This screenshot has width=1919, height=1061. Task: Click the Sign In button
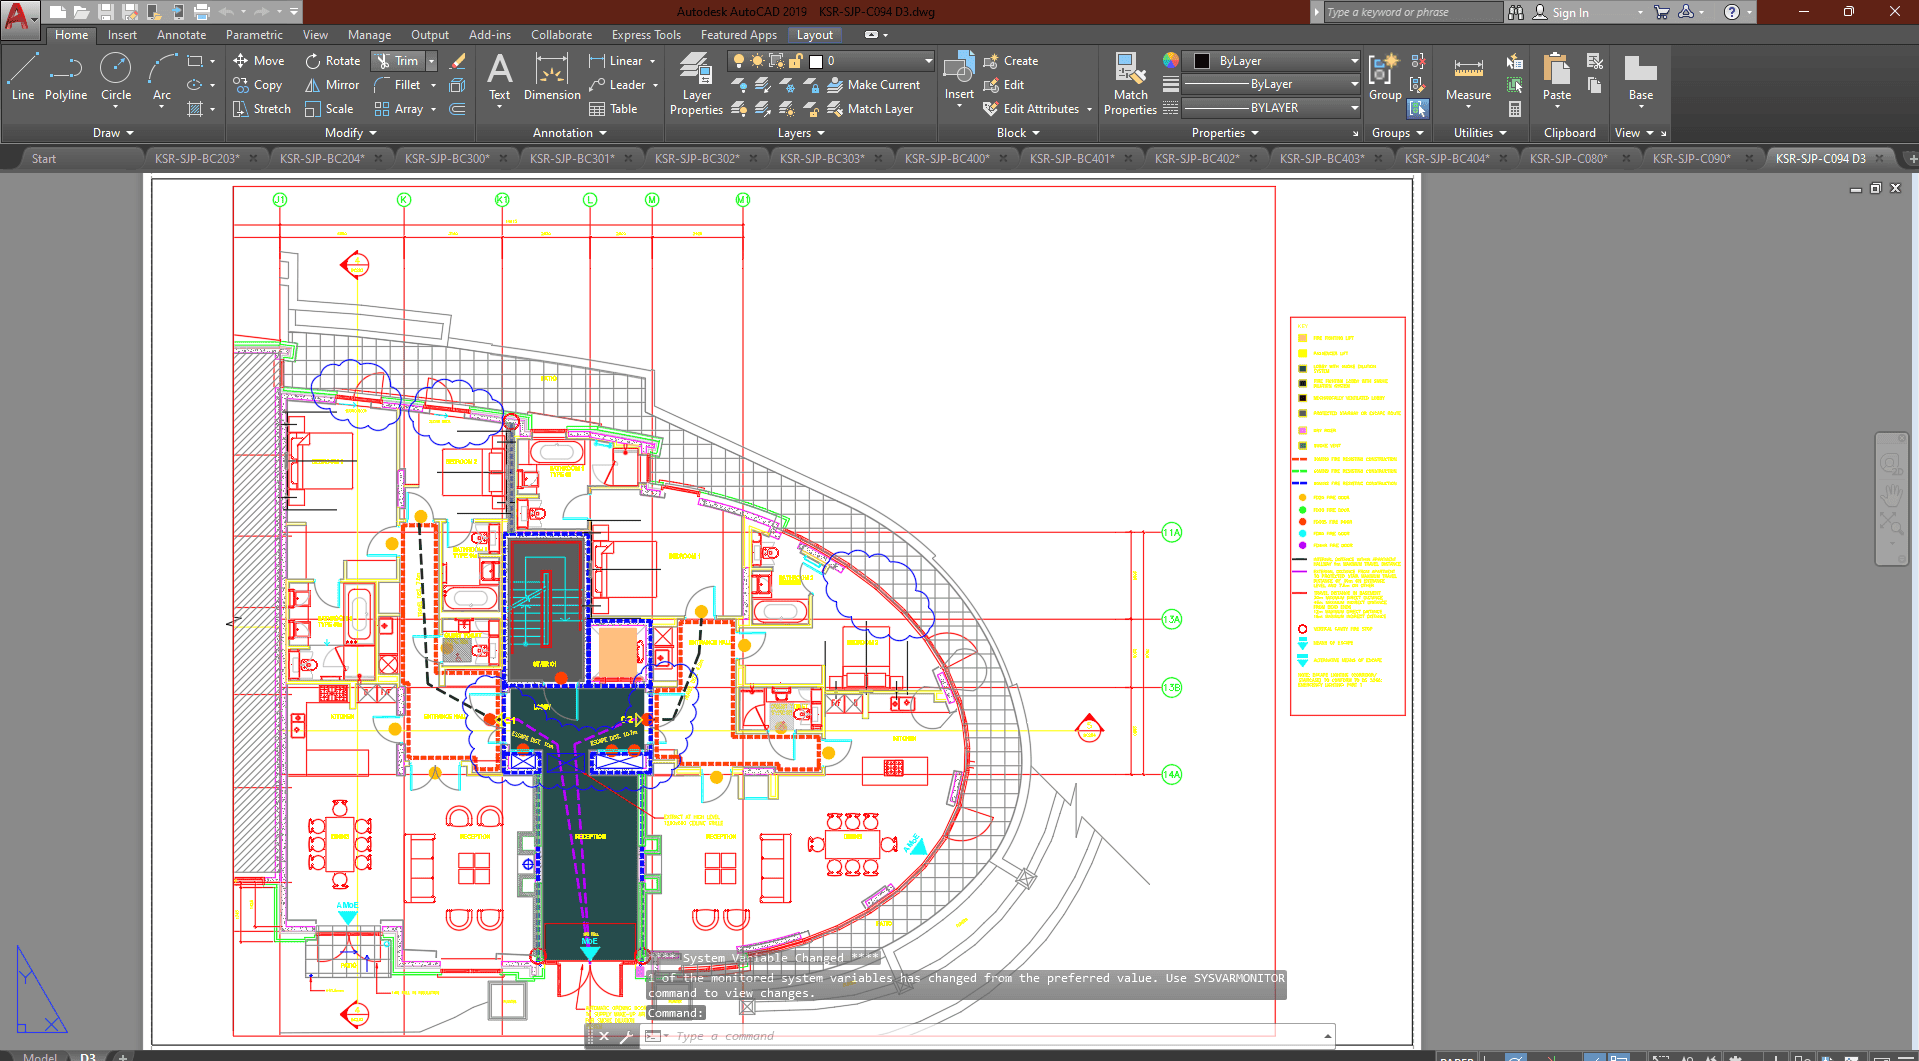1570,12
